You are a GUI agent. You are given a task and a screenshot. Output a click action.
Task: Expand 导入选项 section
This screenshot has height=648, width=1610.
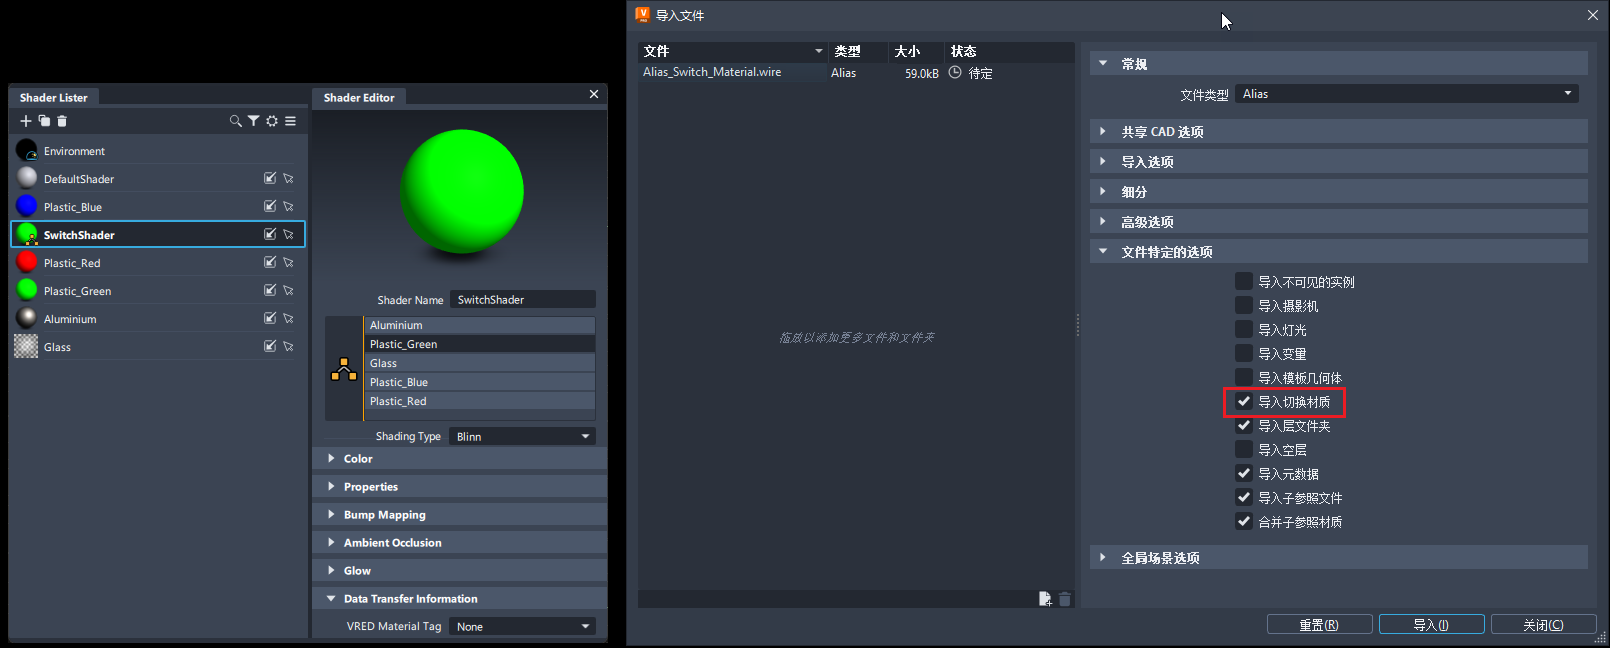(x=1338, y=161)
